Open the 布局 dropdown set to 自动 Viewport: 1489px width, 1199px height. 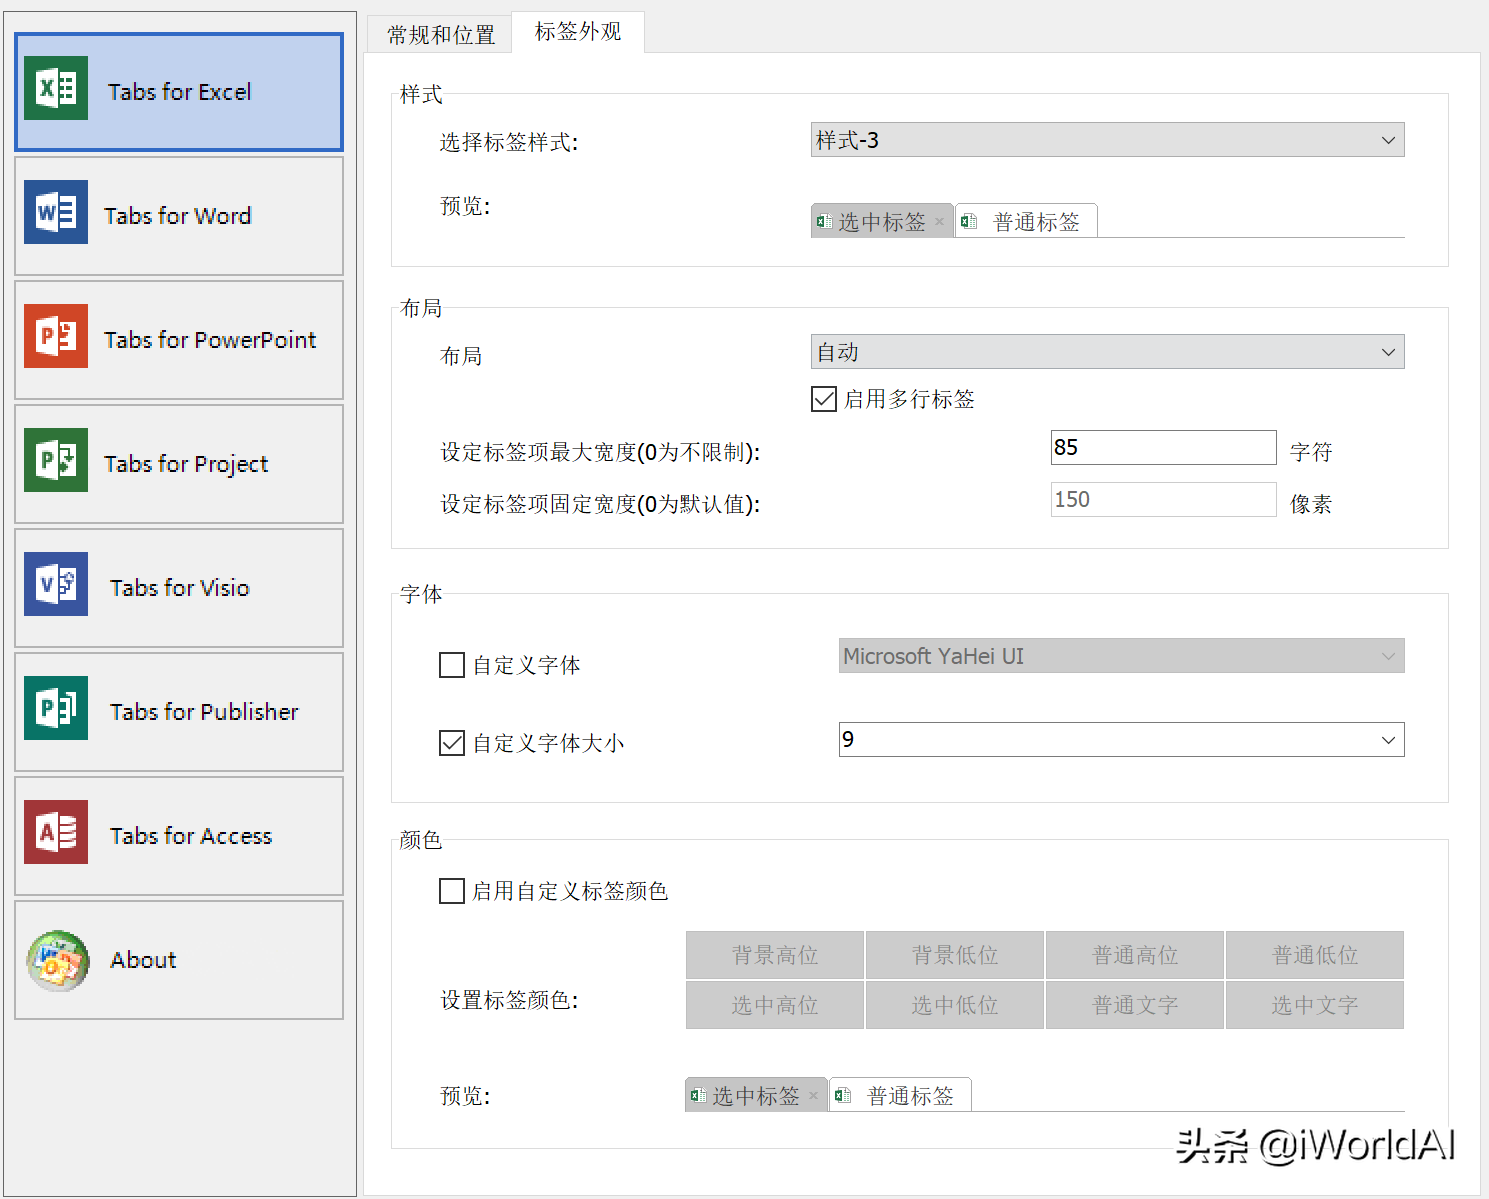tap(1107, 352)
